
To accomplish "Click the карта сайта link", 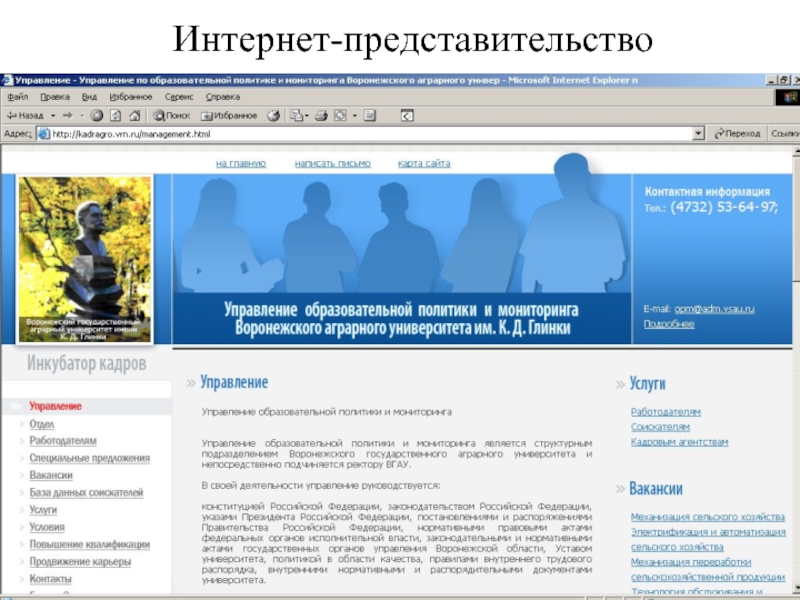I will (x=424, y=164).
